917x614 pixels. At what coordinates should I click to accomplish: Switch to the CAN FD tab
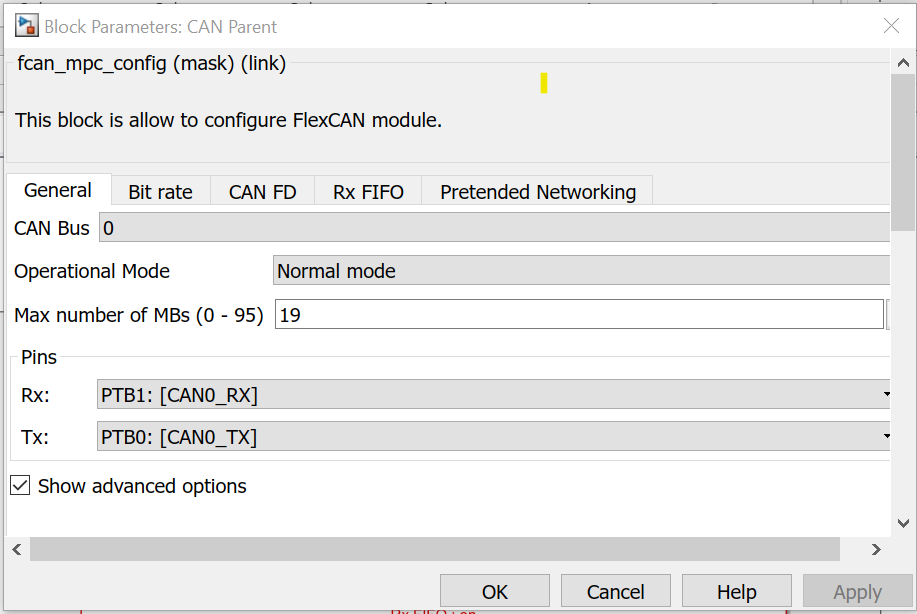pos(262,192)
